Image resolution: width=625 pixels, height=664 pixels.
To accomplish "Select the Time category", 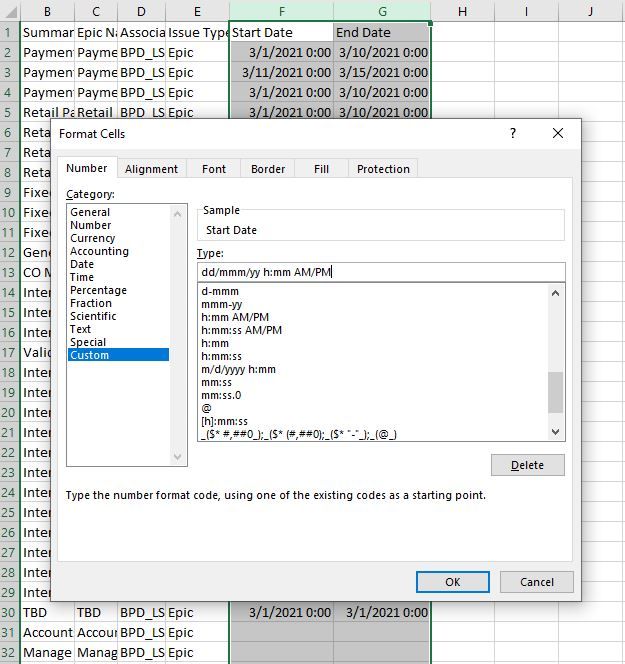I will click(119, 277).
